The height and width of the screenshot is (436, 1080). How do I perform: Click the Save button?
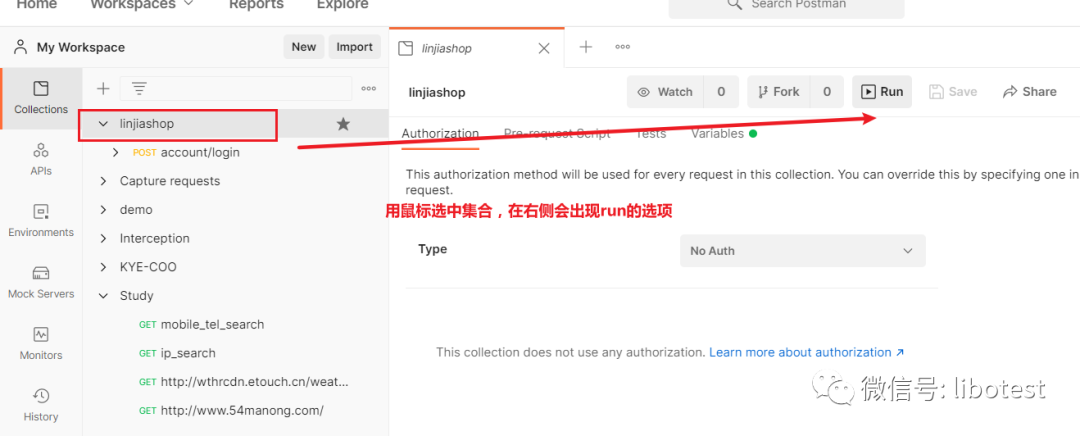coord(953,92)
